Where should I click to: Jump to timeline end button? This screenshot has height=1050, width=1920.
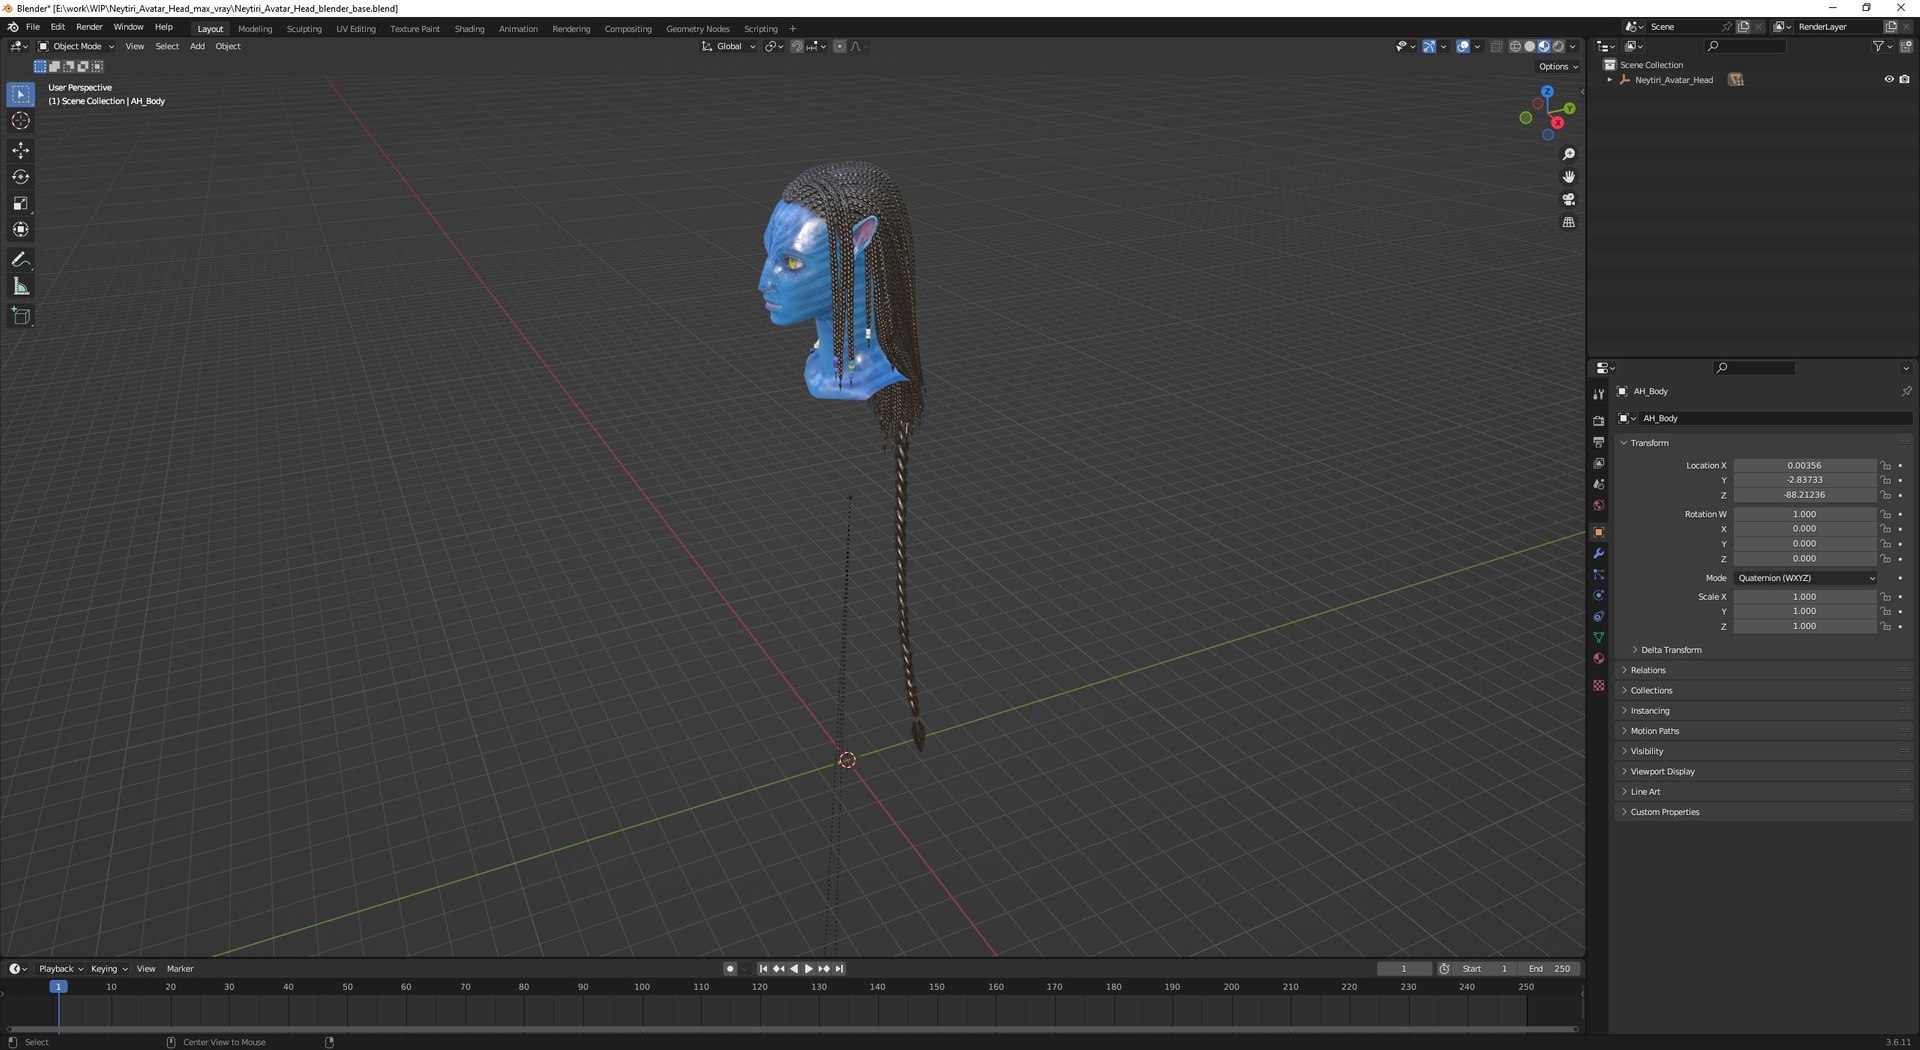(x=840, y=969)
